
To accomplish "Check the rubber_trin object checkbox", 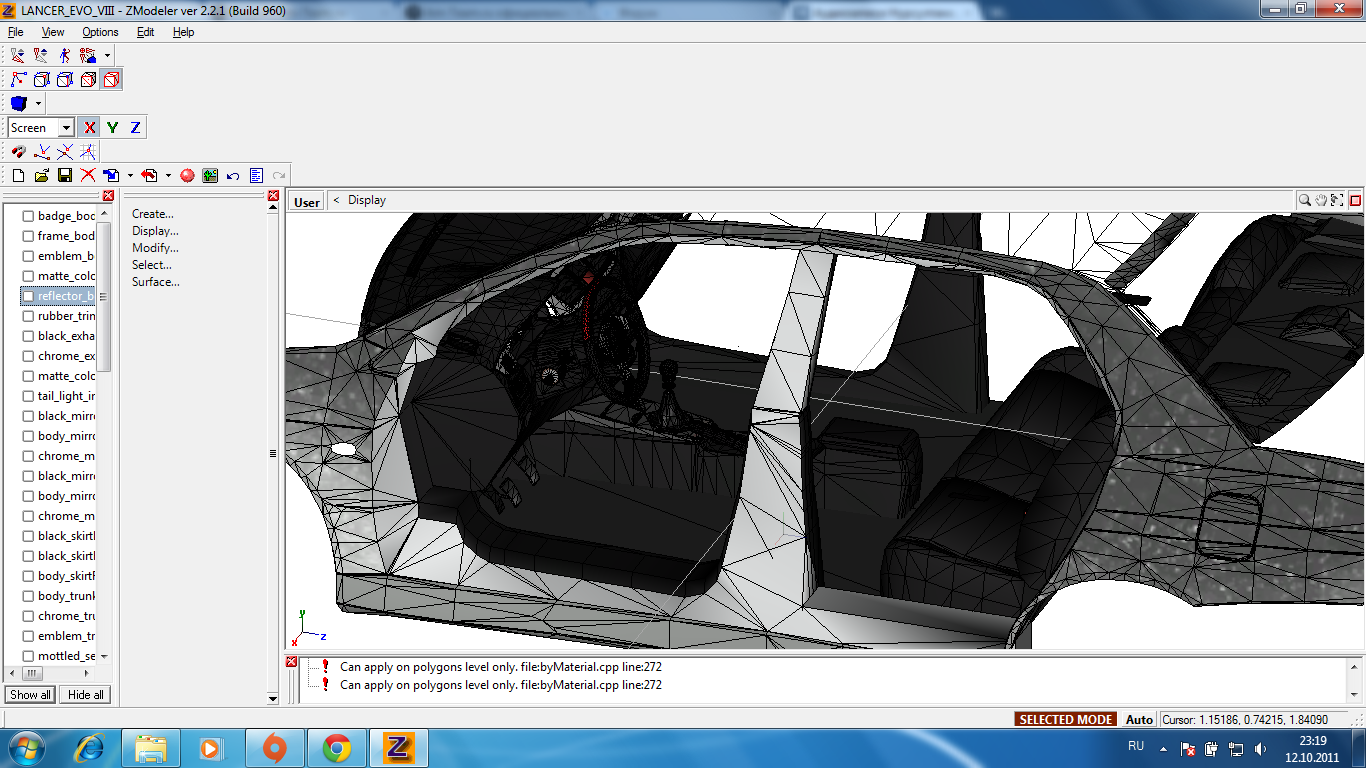I will pos(28,316).
